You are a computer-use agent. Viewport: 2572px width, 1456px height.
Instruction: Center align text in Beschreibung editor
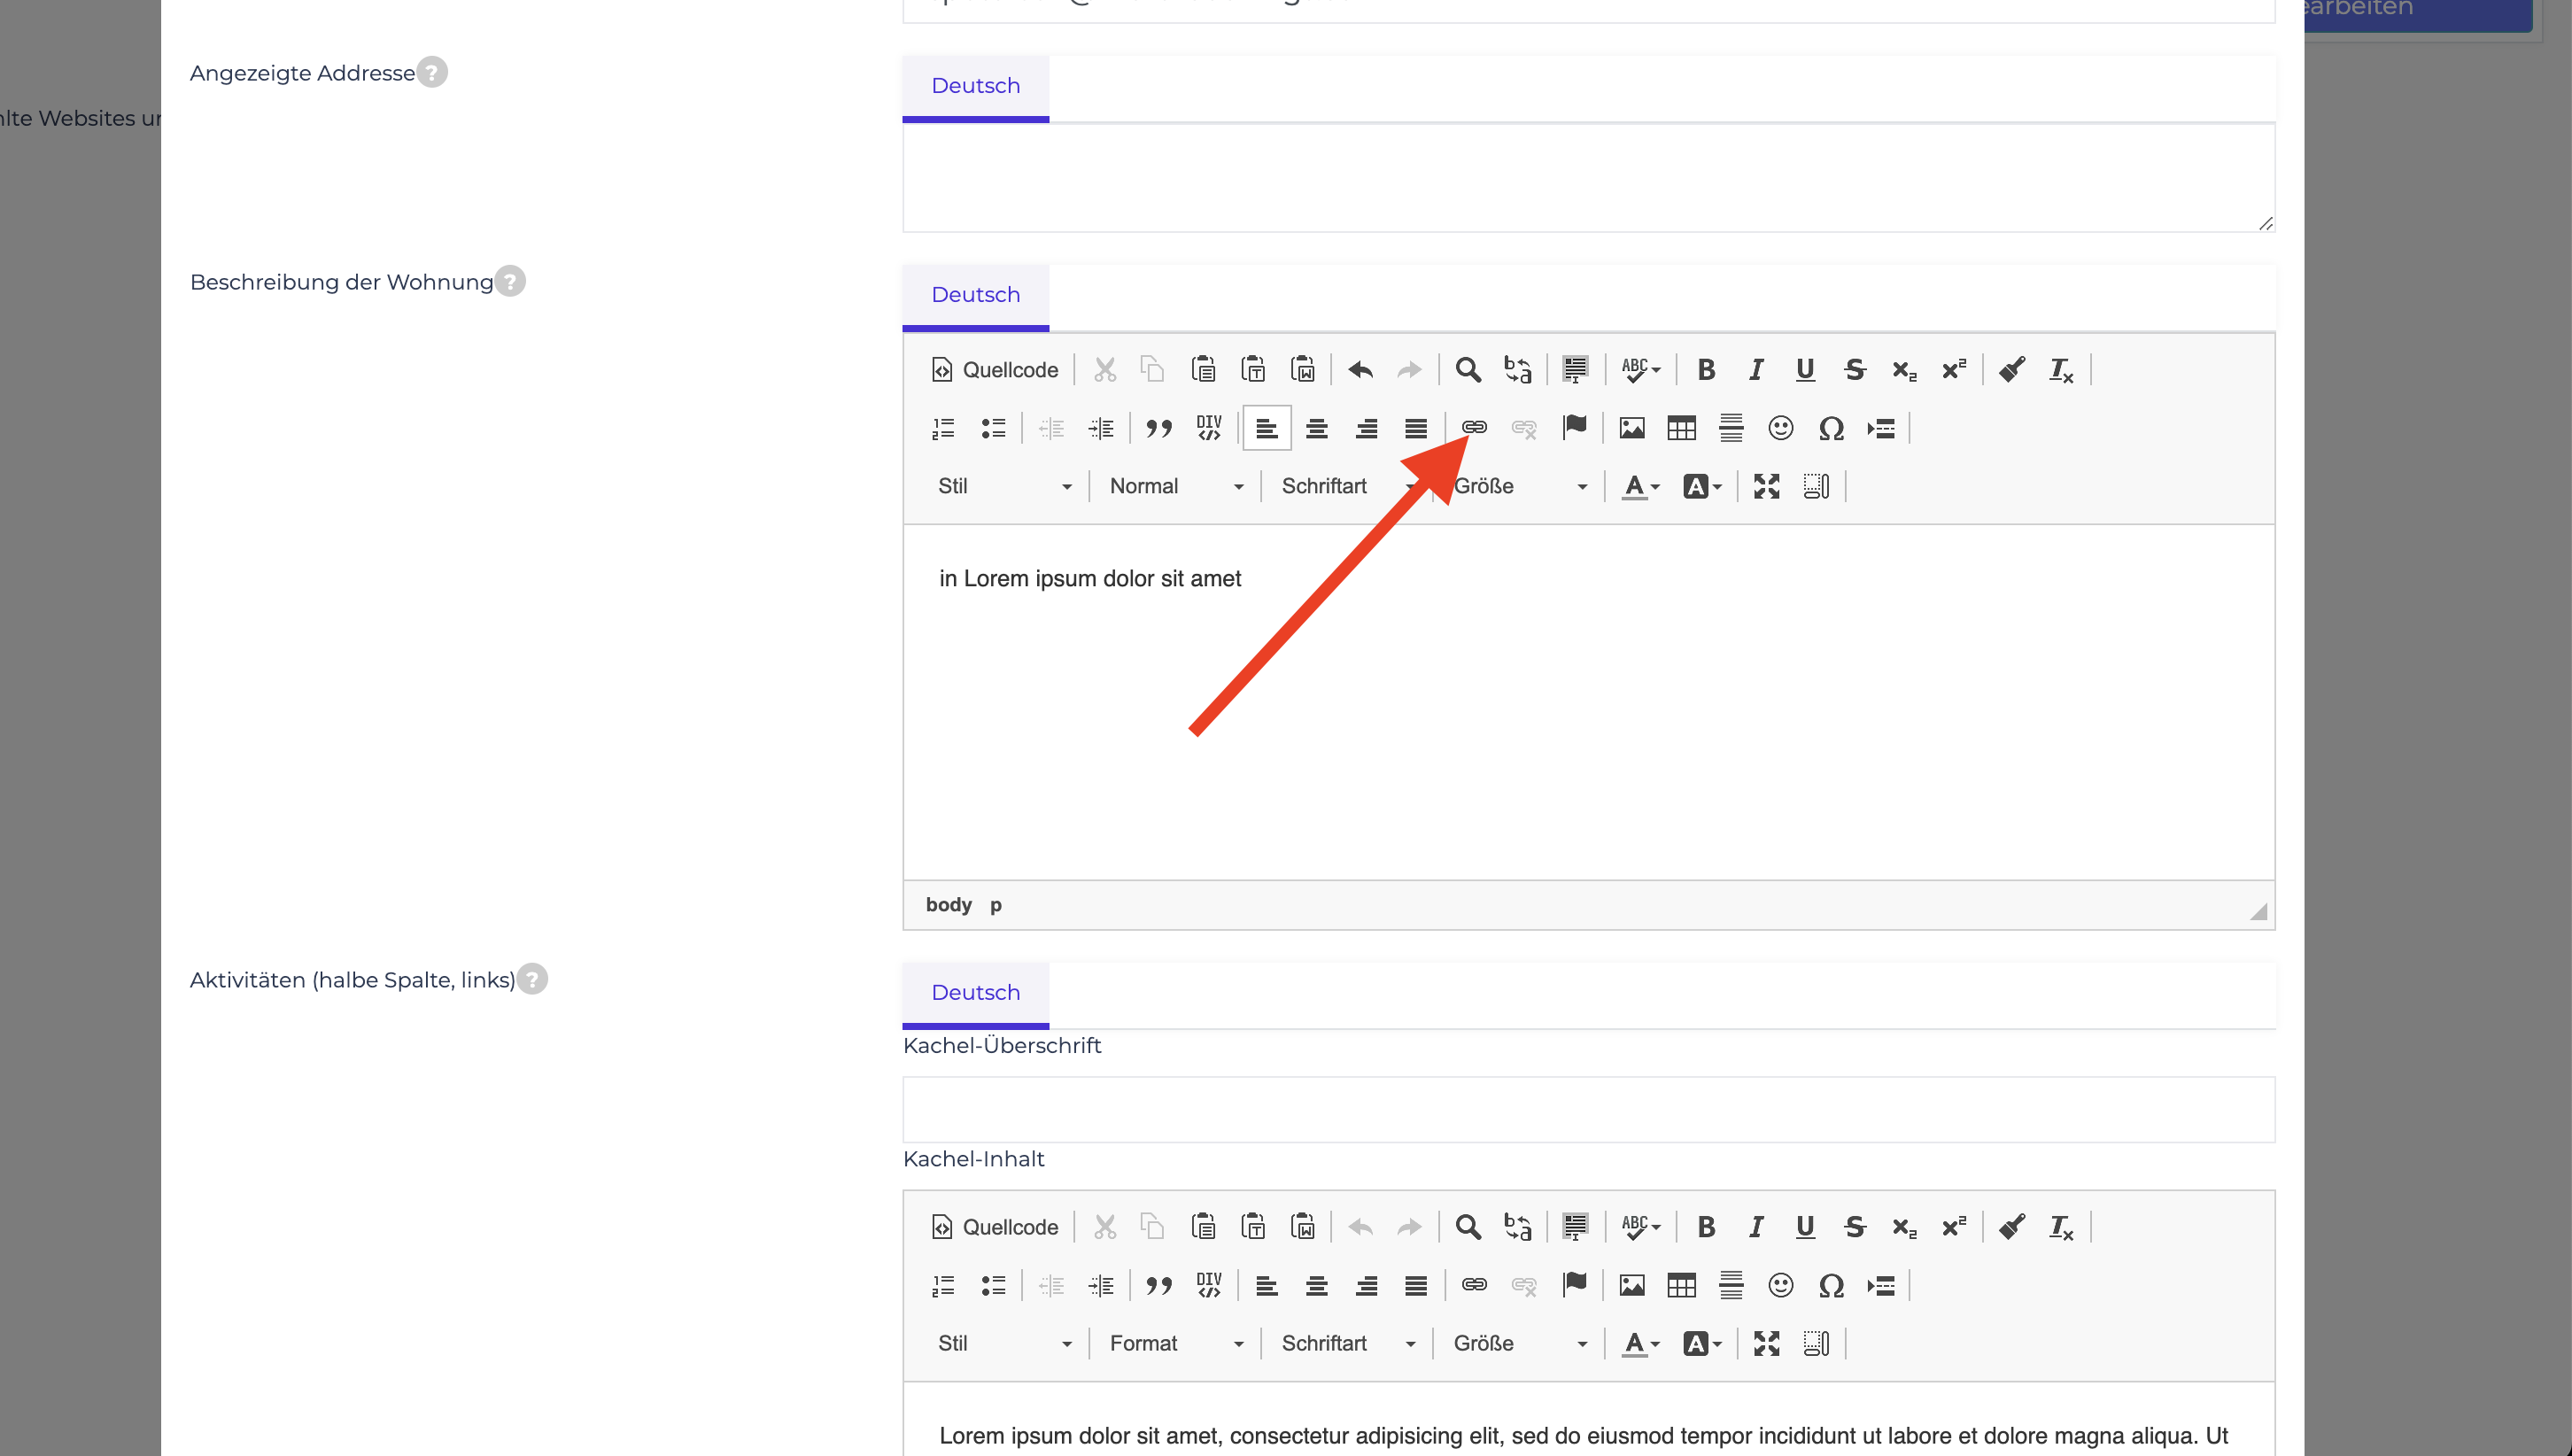click(x=1317, y=428)
